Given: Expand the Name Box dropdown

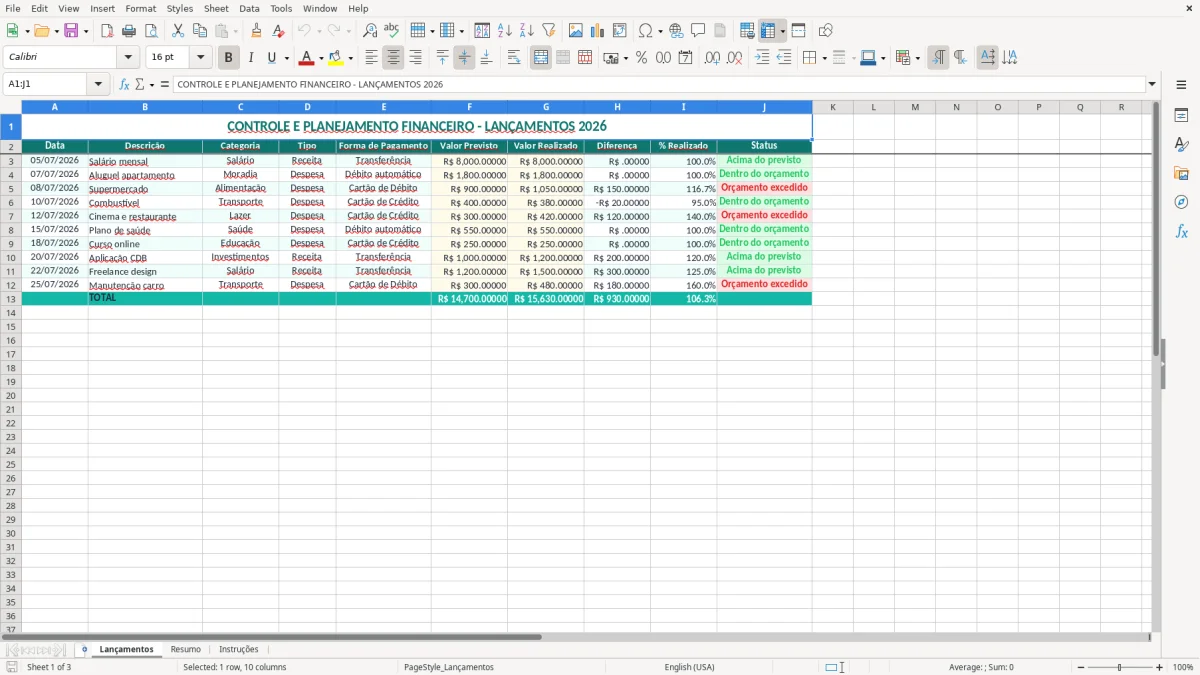Looking at the screenshot, I should [x=98, y=85].
